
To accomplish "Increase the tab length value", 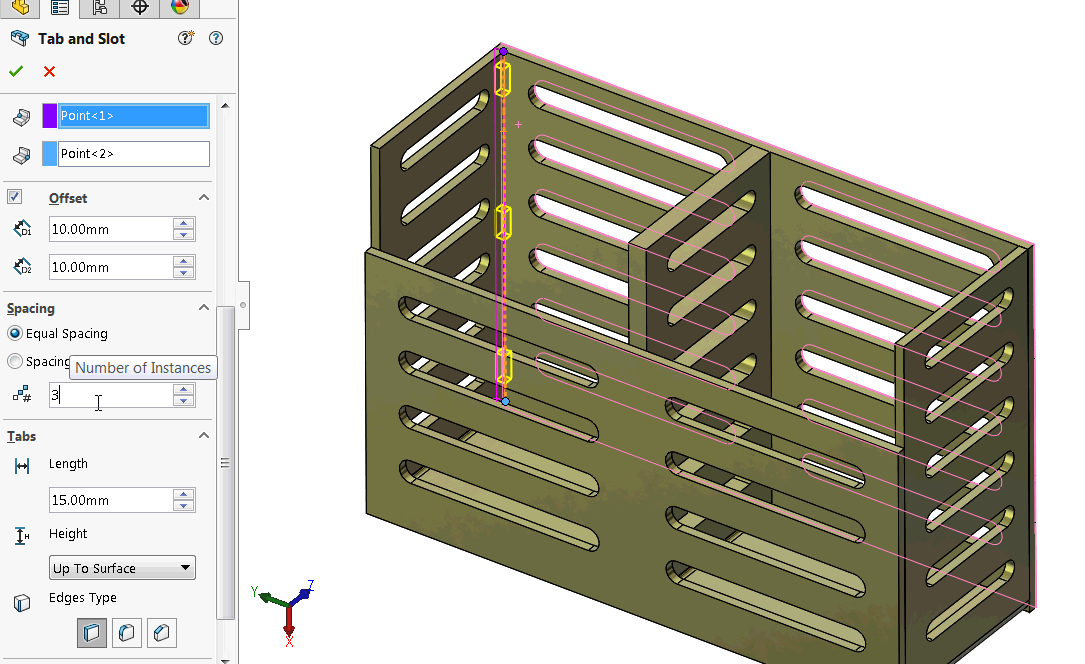I will [183, 495].
